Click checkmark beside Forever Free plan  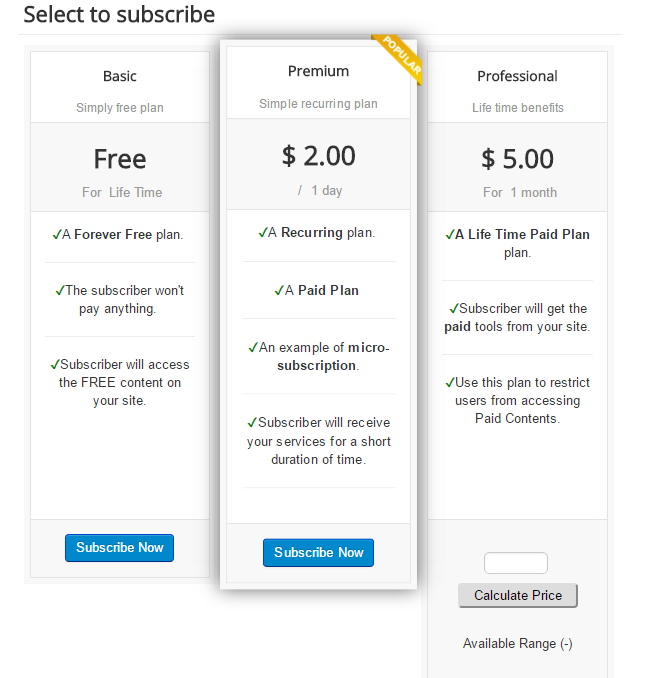click(56, 234)
